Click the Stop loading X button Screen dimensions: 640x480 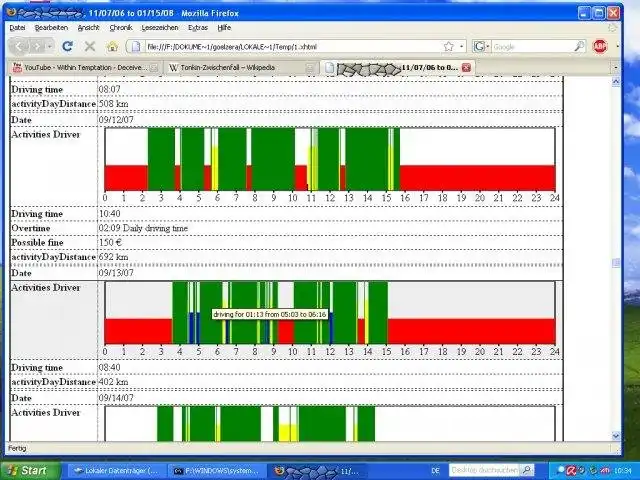click(90, 46)
